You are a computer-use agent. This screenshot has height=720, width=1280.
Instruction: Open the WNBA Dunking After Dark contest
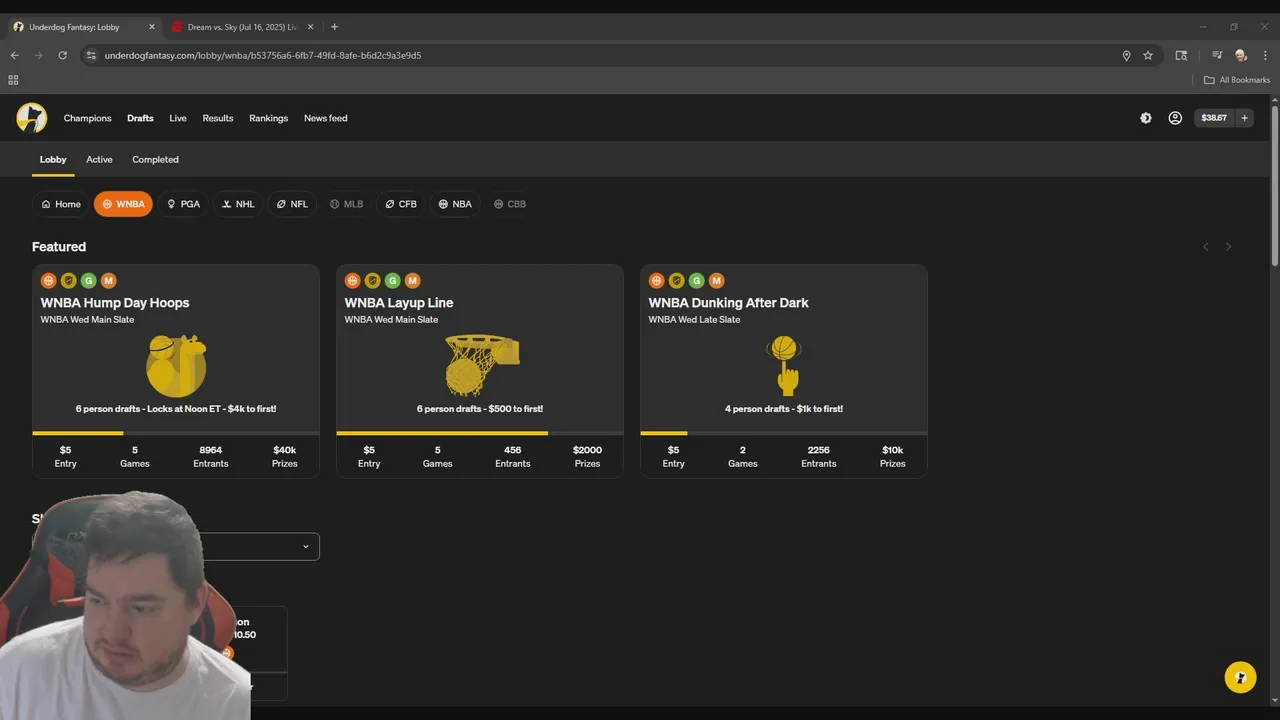tap(784, 371)
